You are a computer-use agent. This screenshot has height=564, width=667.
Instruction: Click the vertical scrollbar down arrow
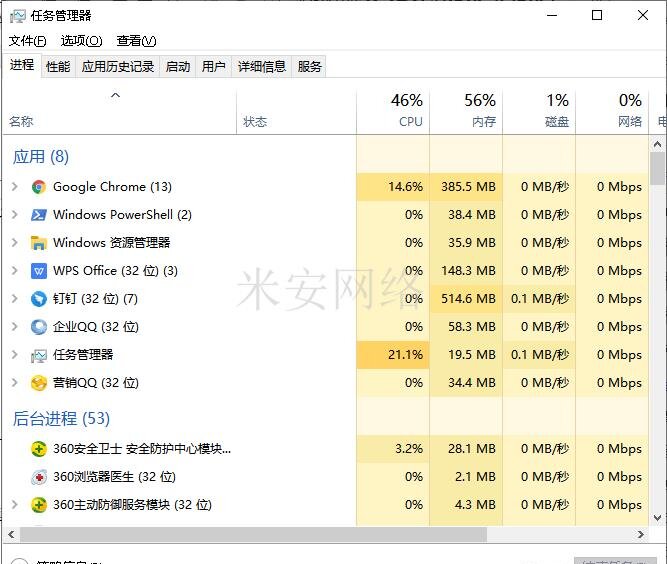(658, 518)
